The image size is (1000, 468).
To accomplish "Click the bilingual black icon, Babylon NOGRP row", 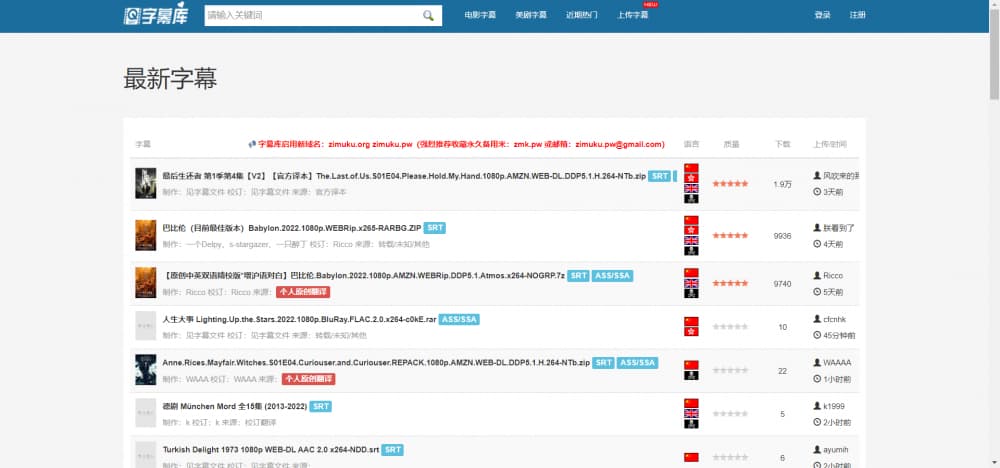I will [691, 293].
